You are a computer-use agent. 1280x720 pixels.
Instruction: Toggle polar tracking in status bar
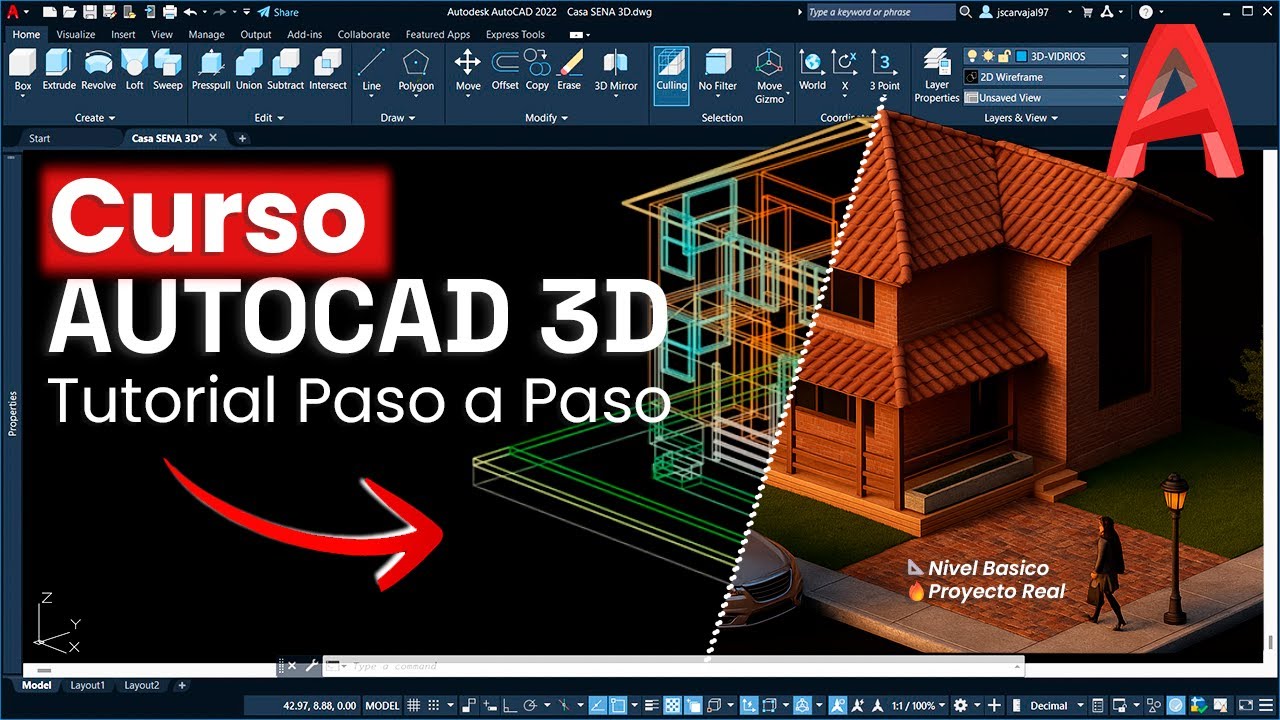point(530,705)
